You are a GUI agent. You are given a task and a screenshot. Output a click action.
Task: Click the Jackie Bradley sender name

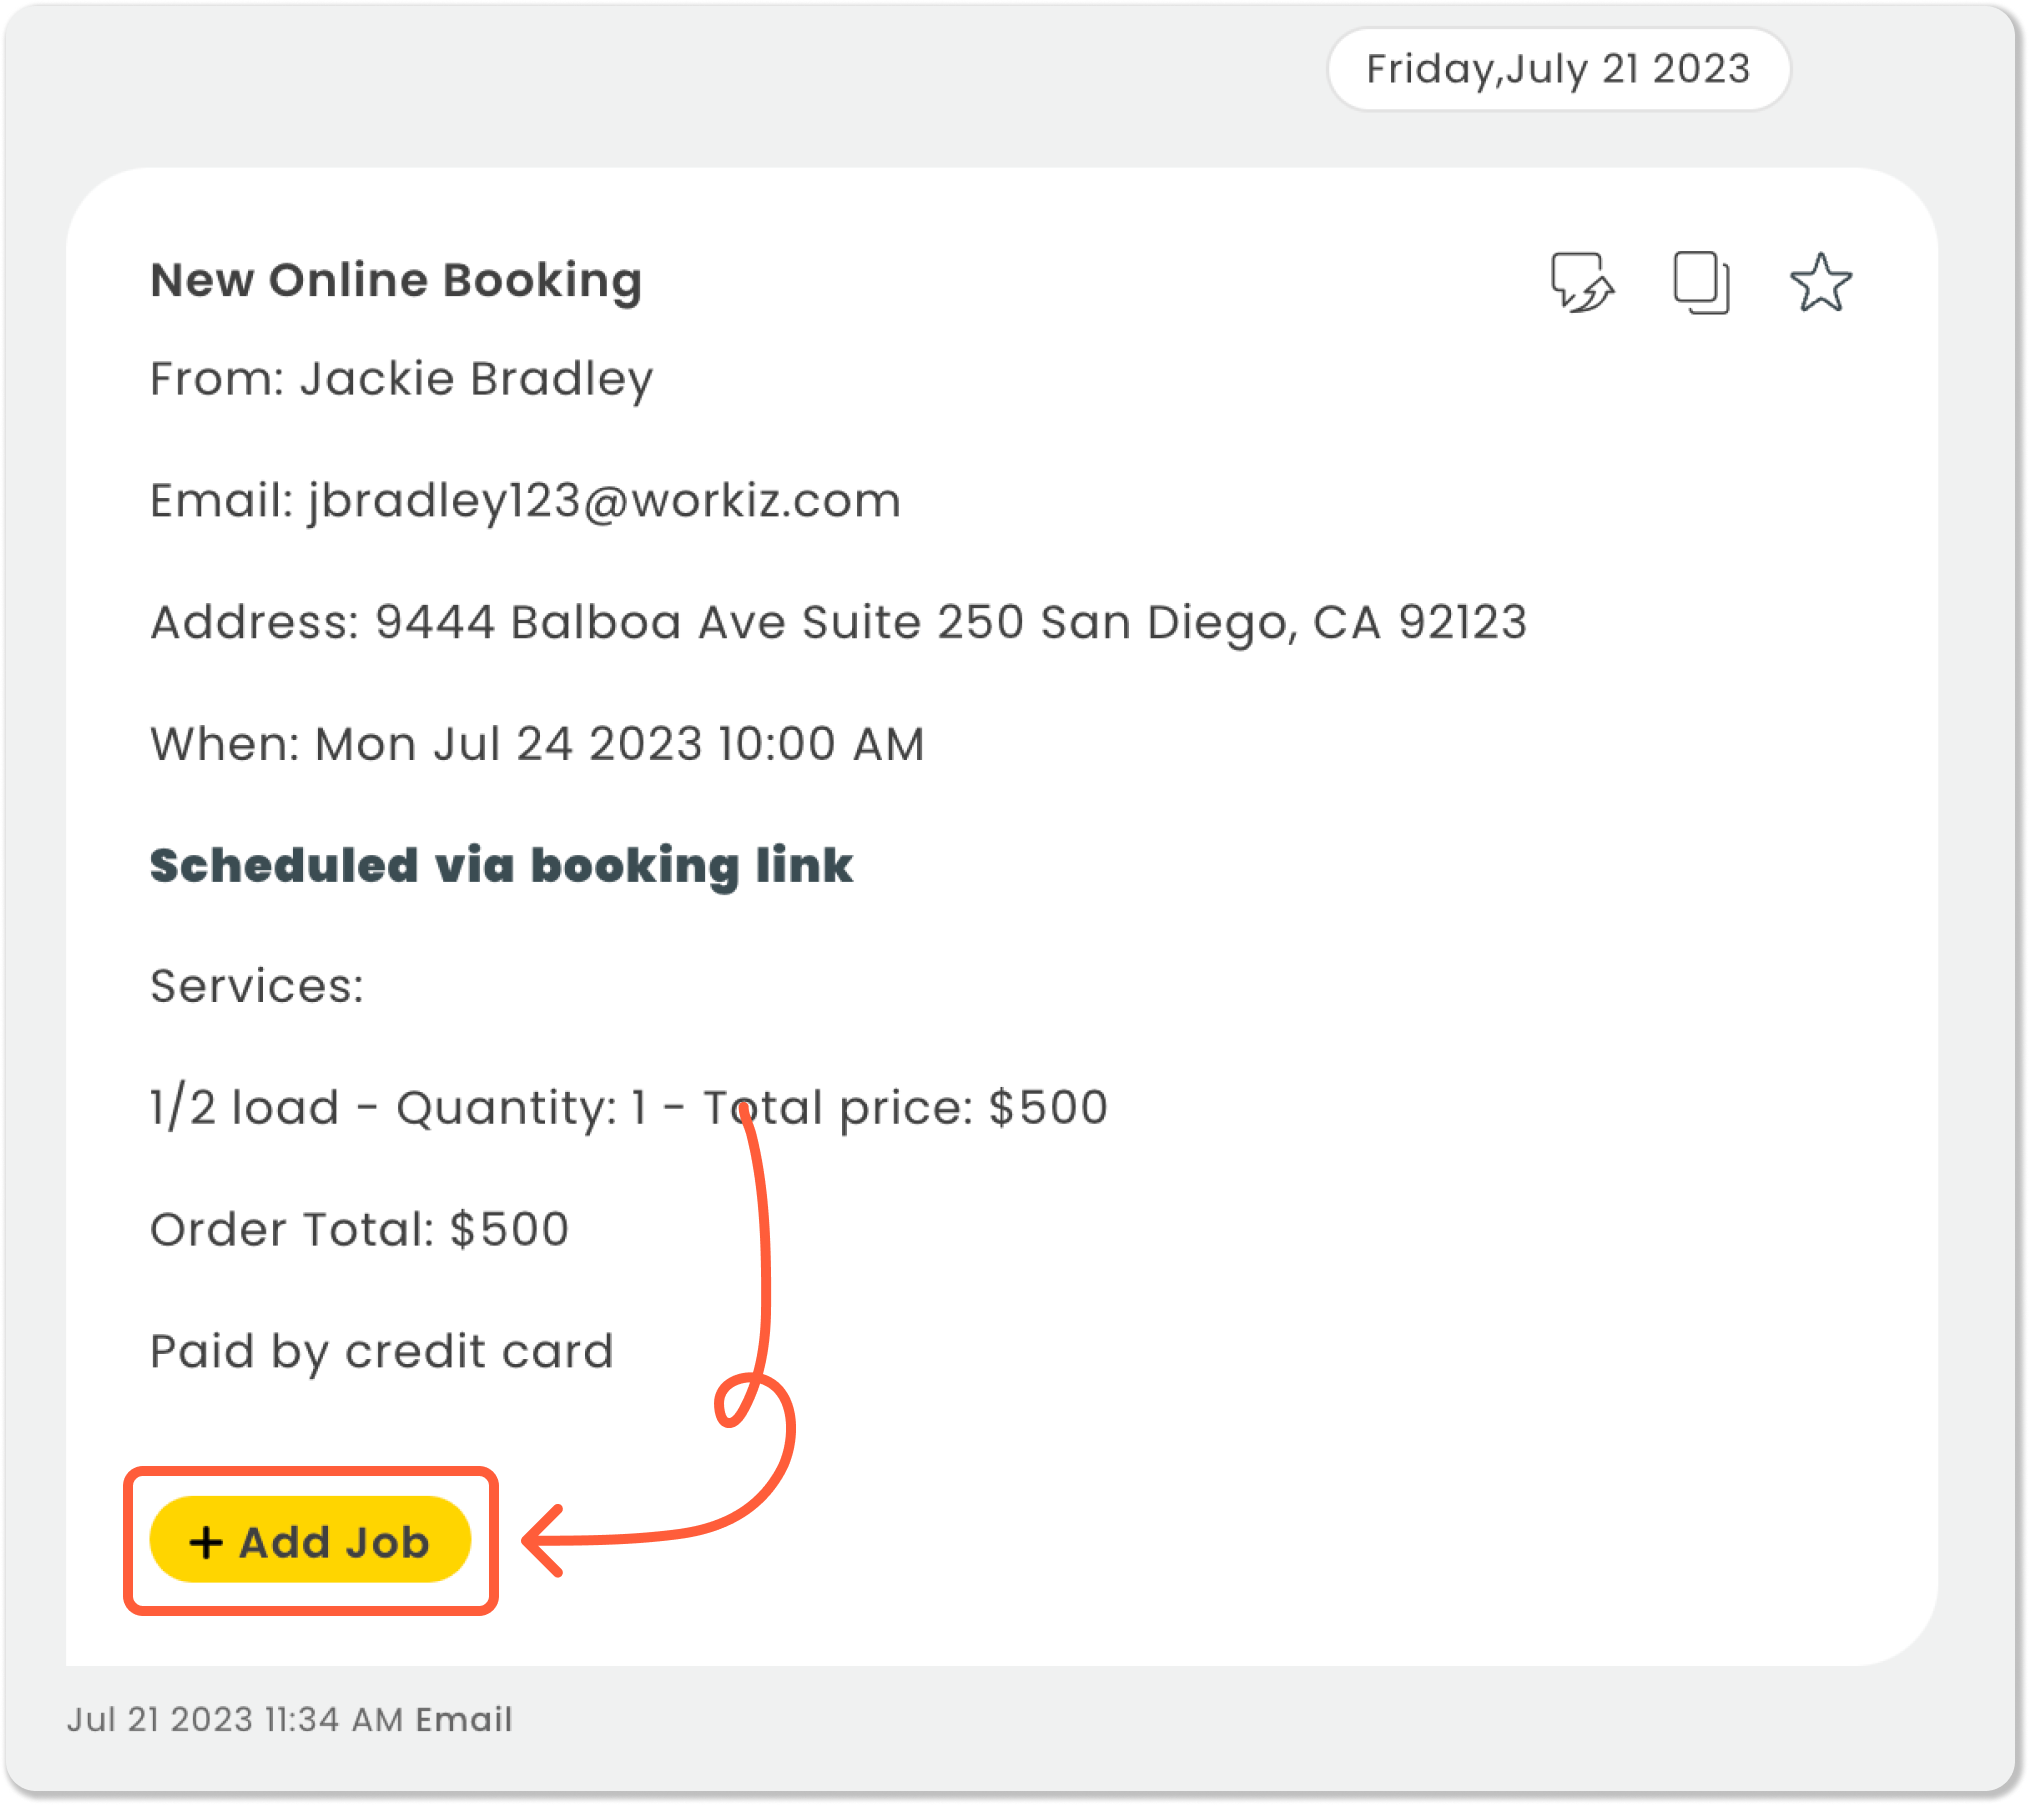coord(476,379)
